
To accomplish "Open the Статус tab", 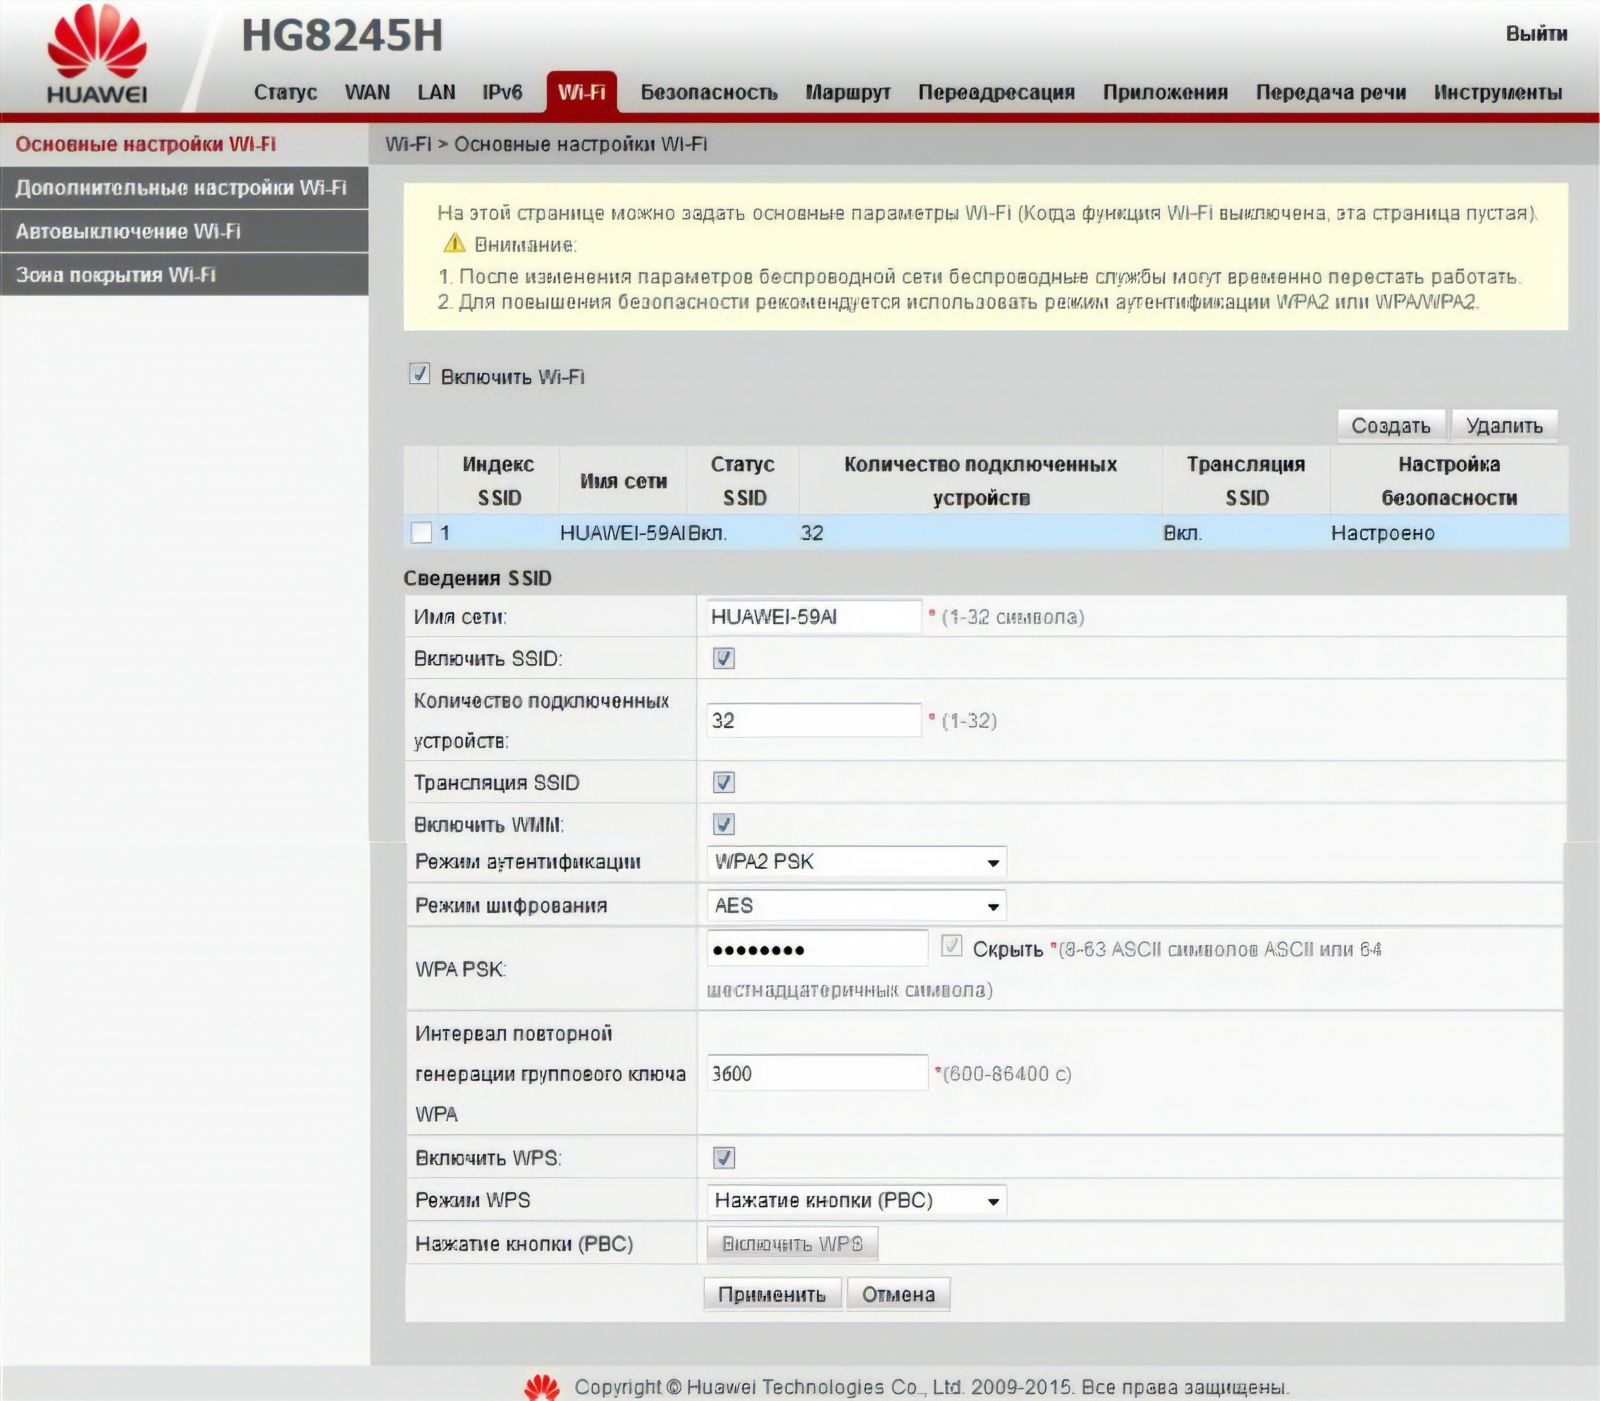I will [x=285, y=92].
